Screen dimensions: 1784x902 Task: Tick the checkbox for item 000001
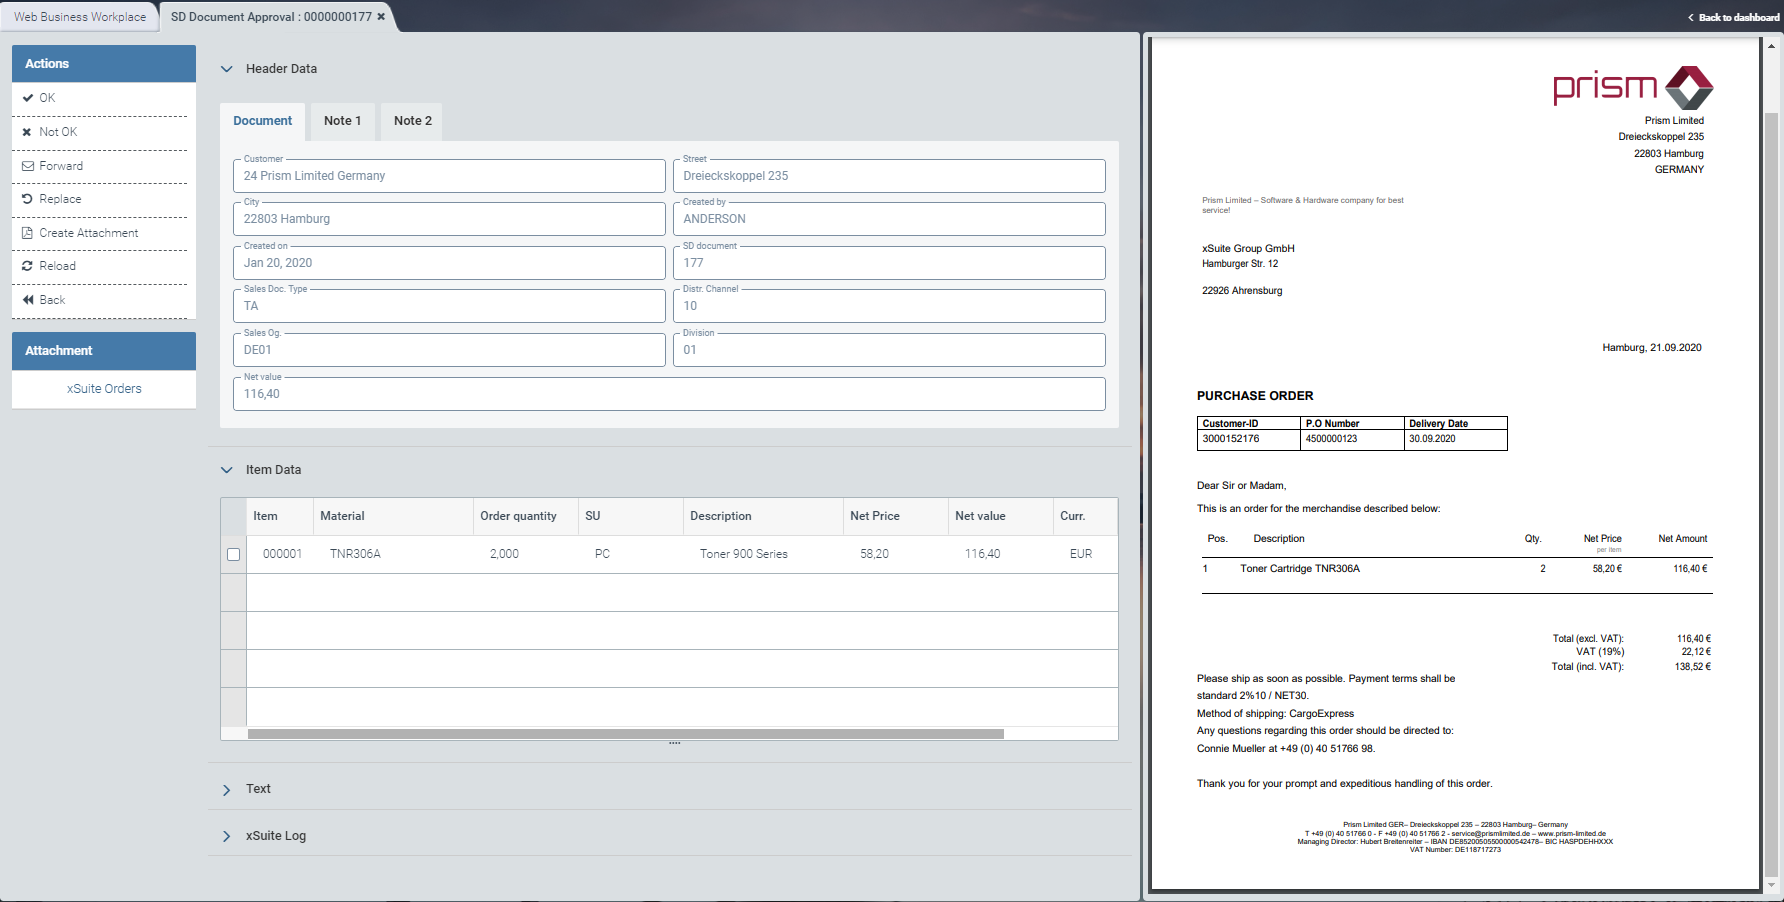[x=234, y=554]
